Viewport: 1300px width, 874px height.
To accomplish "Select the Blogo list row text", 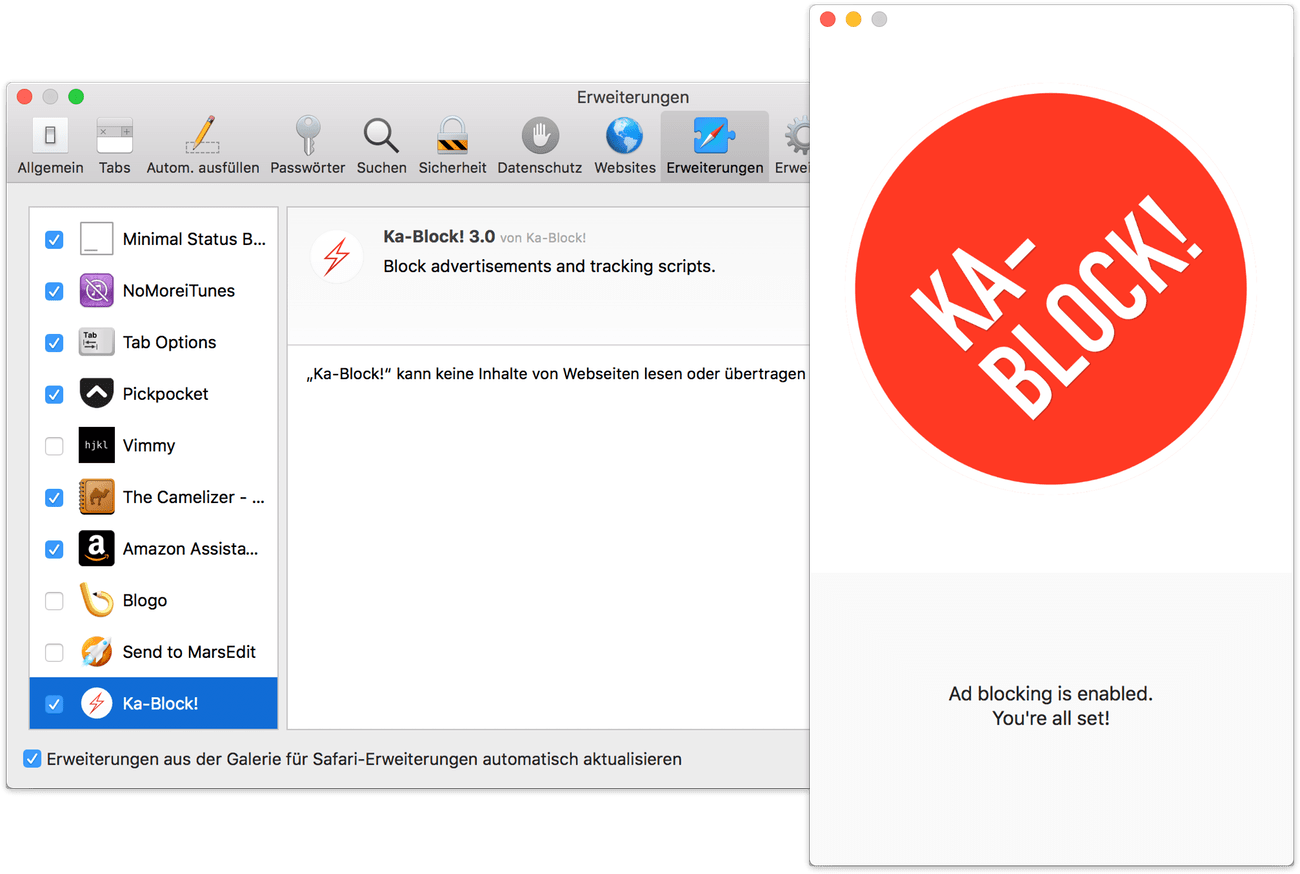I will [145, 600].
